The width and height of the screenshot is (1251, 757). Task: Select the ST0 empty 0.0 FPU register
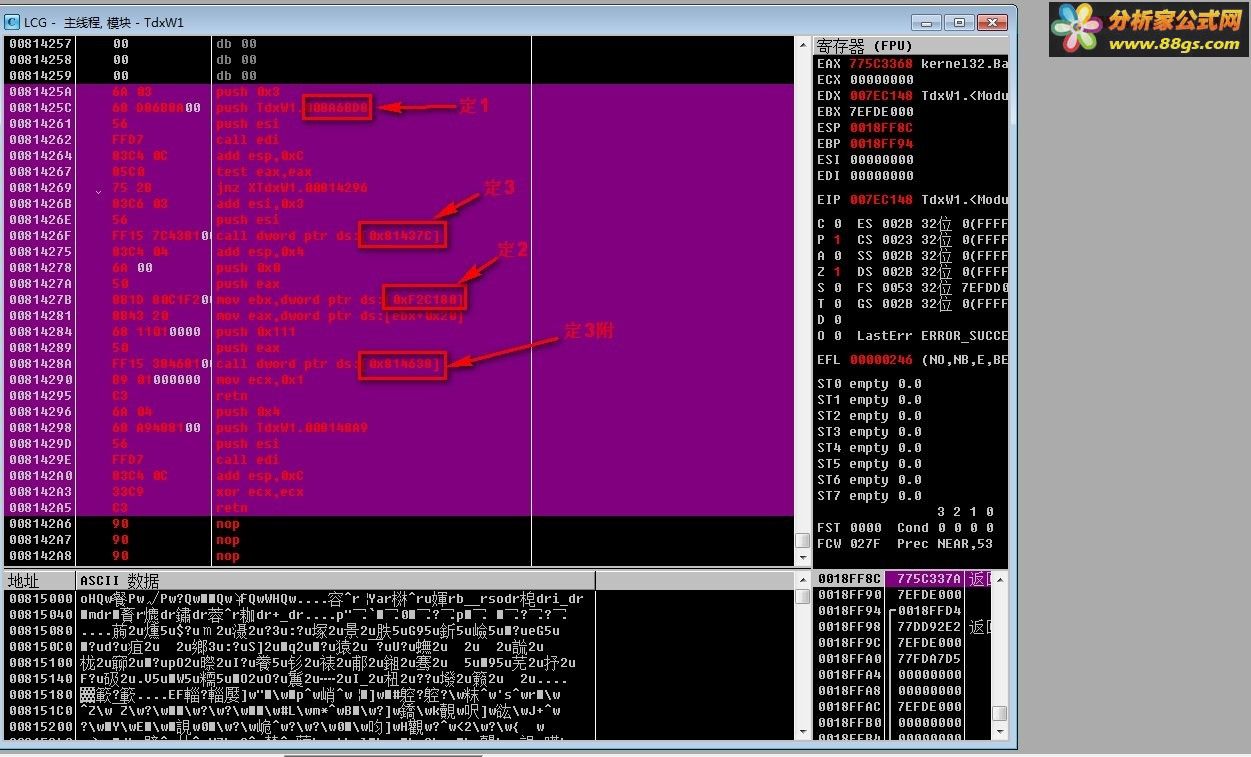pos(869,384)
